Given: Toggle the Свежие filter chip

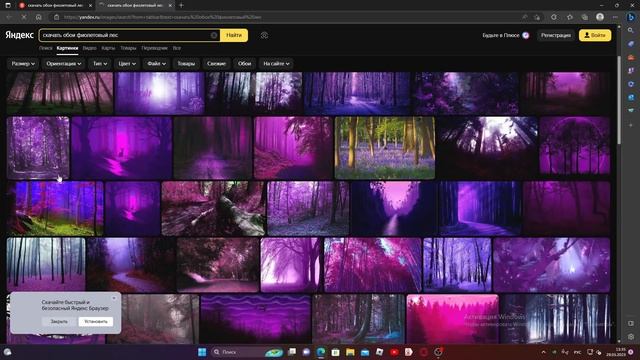Looking at the screenshot, I should (x=216, y=64).
